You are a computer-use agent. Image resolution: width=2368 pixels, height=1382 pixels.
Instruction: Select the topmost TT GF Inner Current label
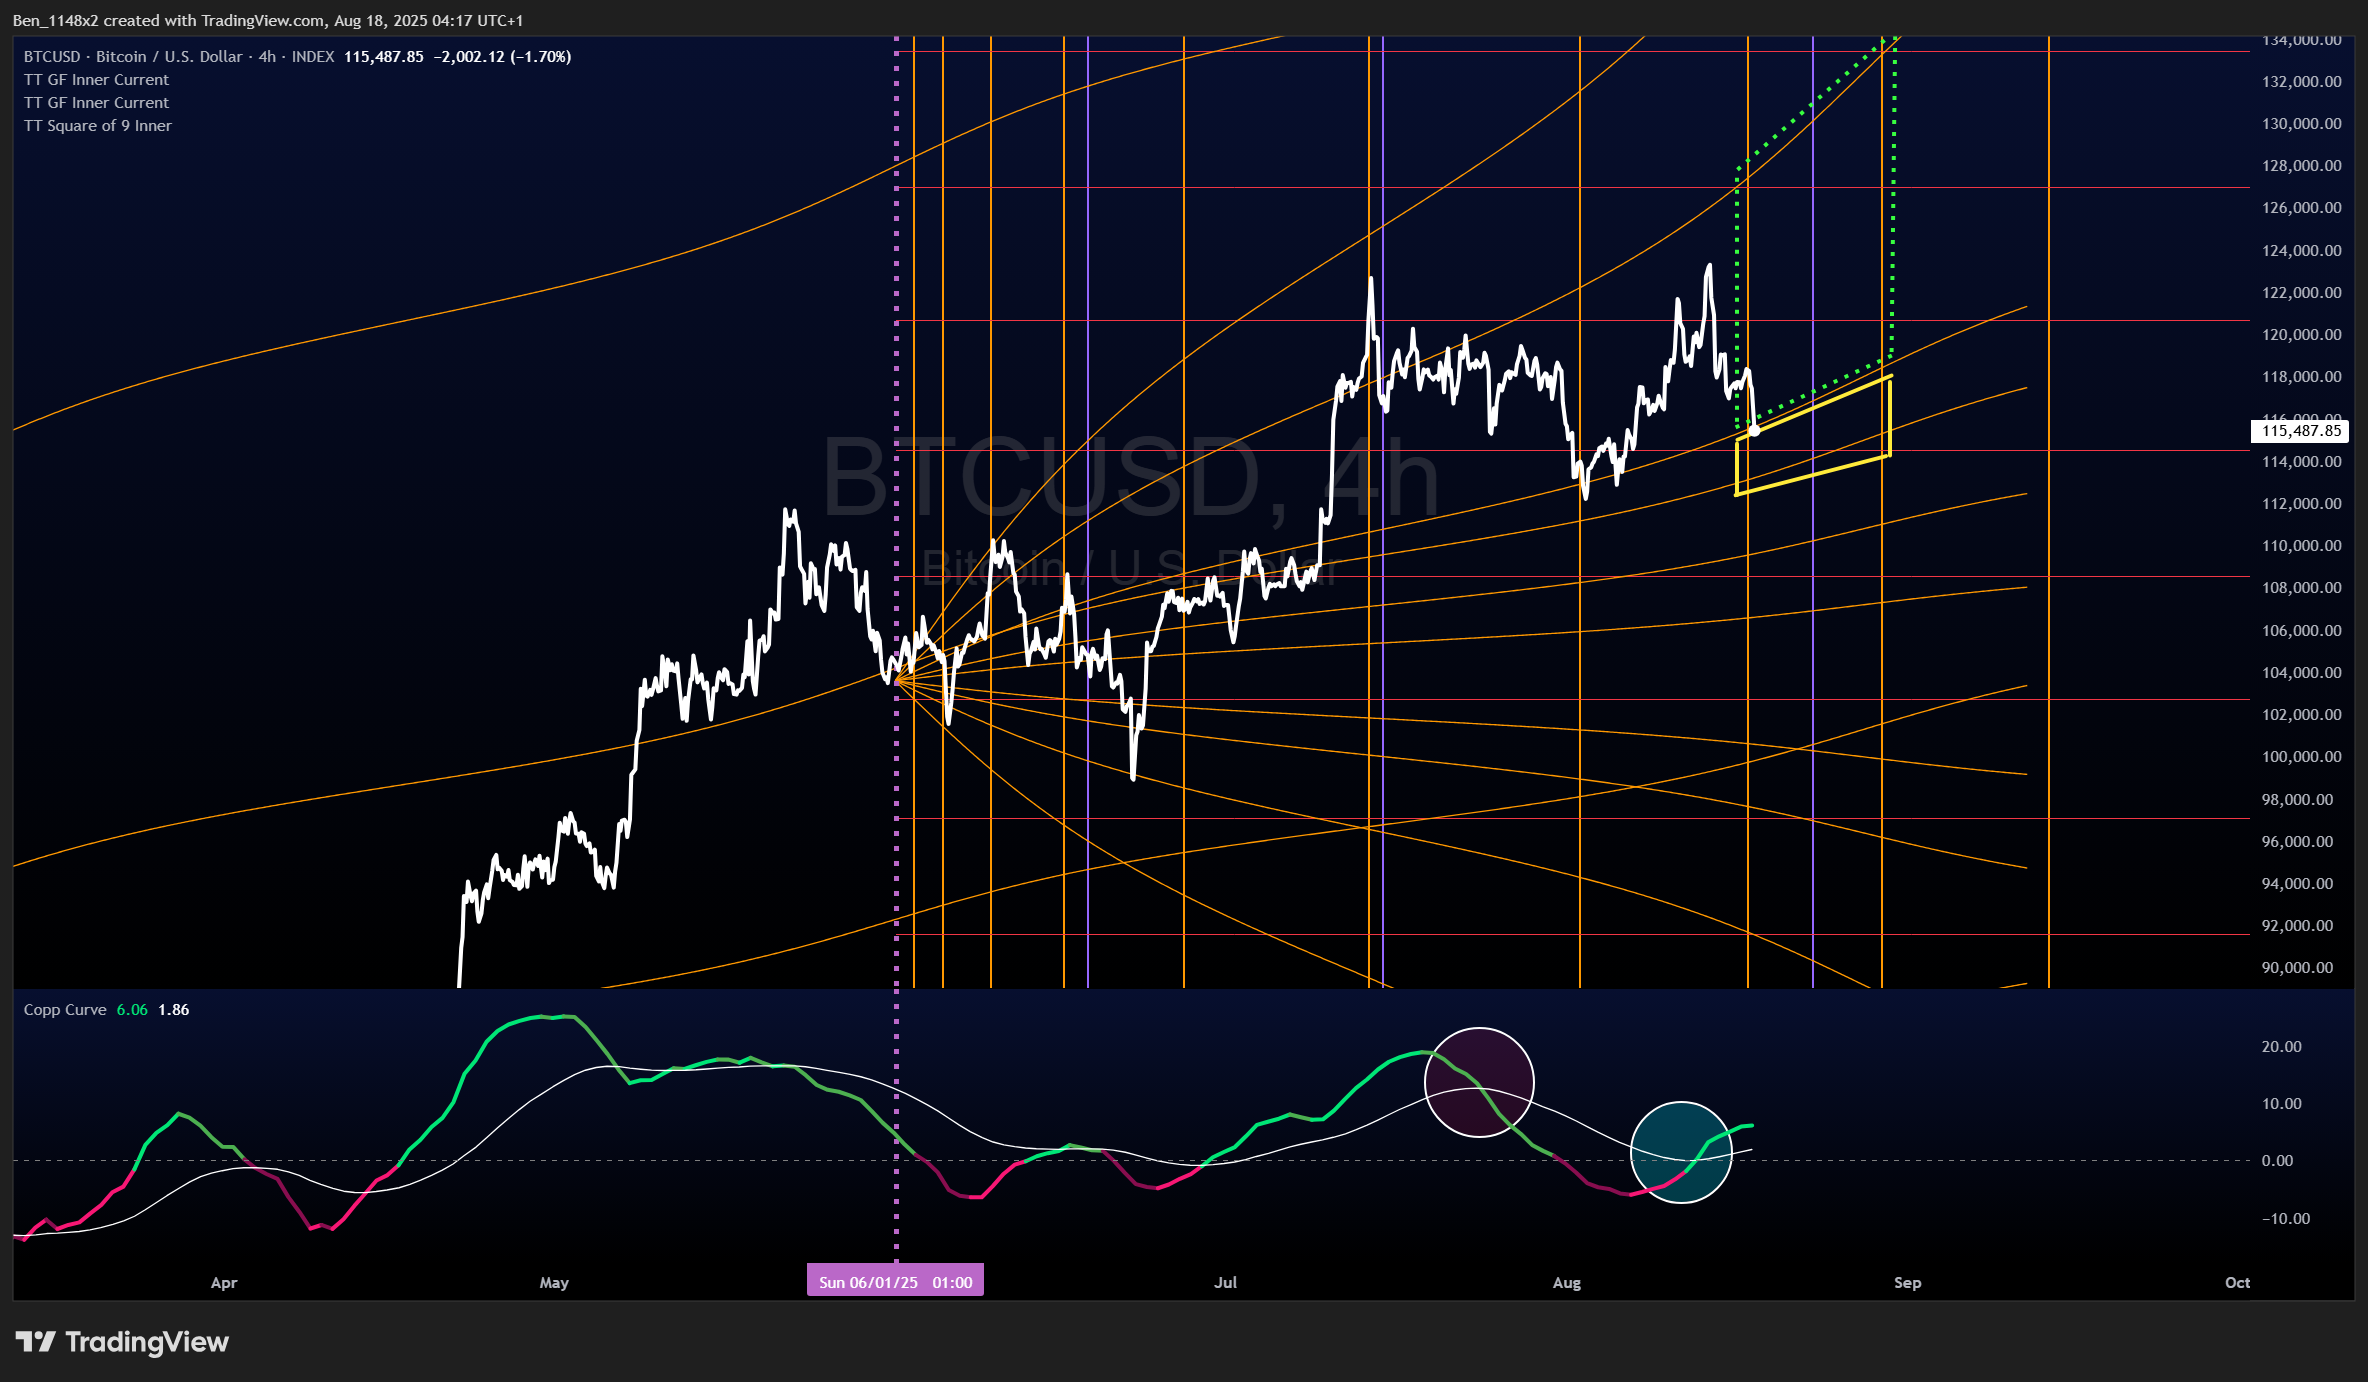pos(96,80)
